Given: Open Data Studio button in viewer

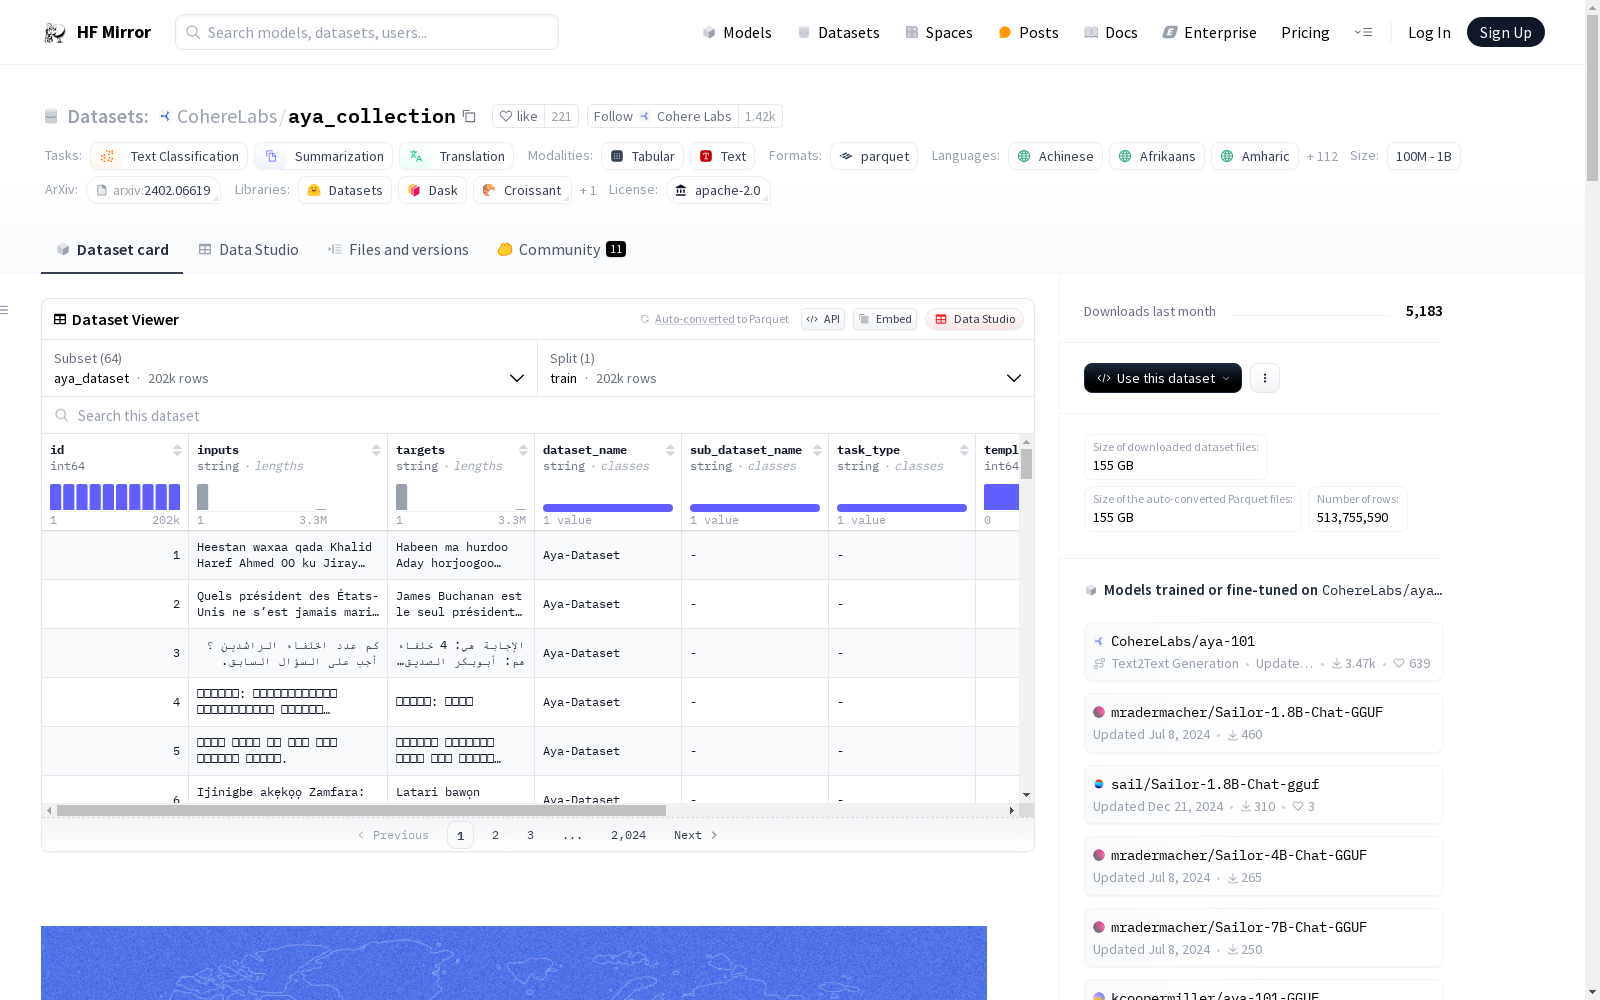Looking at the screenshot, I should click(975, 319).
